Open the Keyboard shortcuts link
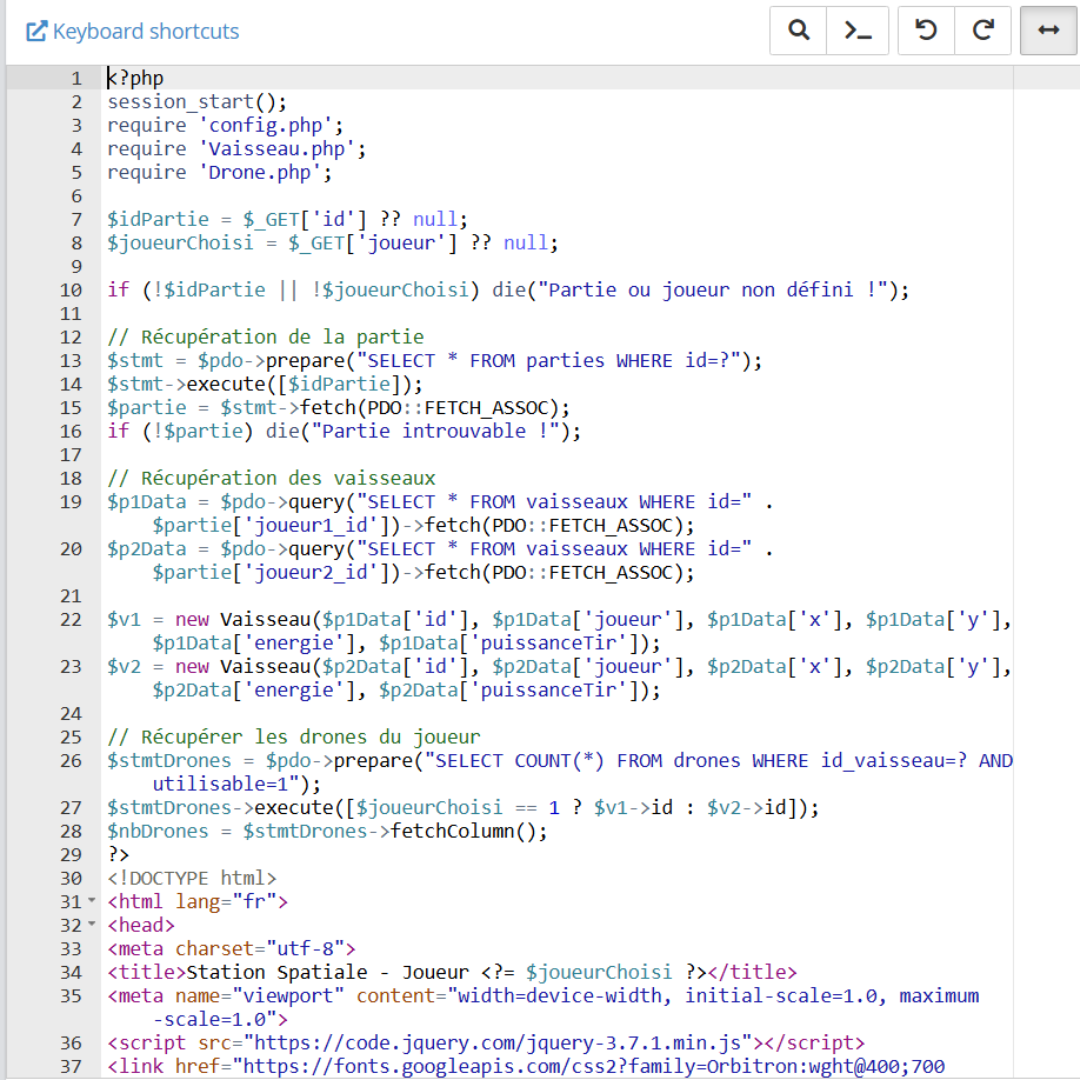1080x1080 pixels. click(146, 32)
